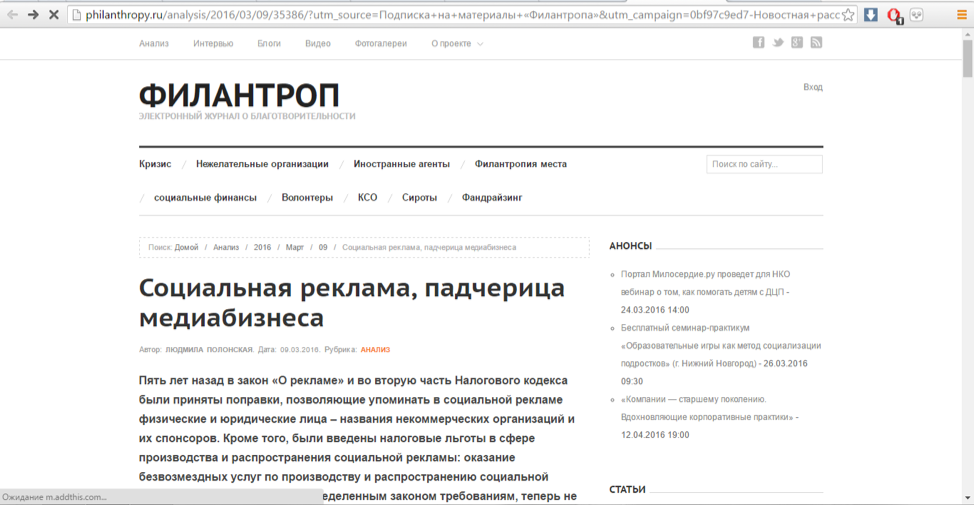
Task: Open the 'Волонтеры' topic
Action: (307, 198)
